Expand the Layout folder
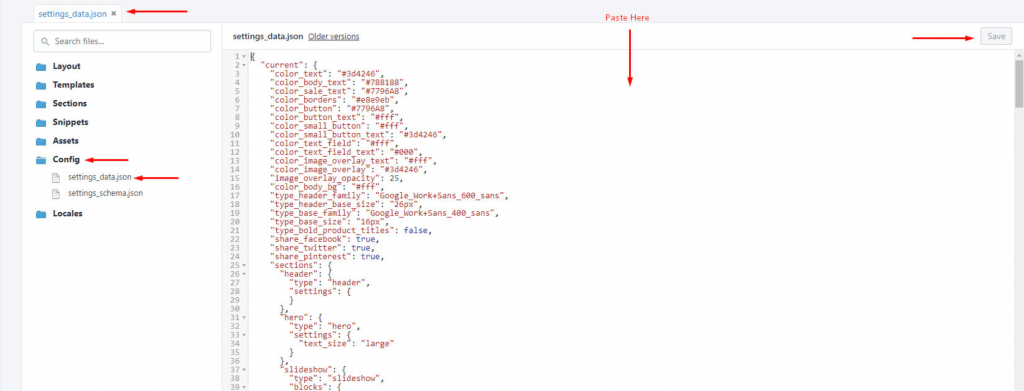This screenshot has height=391, width=1024. click(x=66, y=66)
